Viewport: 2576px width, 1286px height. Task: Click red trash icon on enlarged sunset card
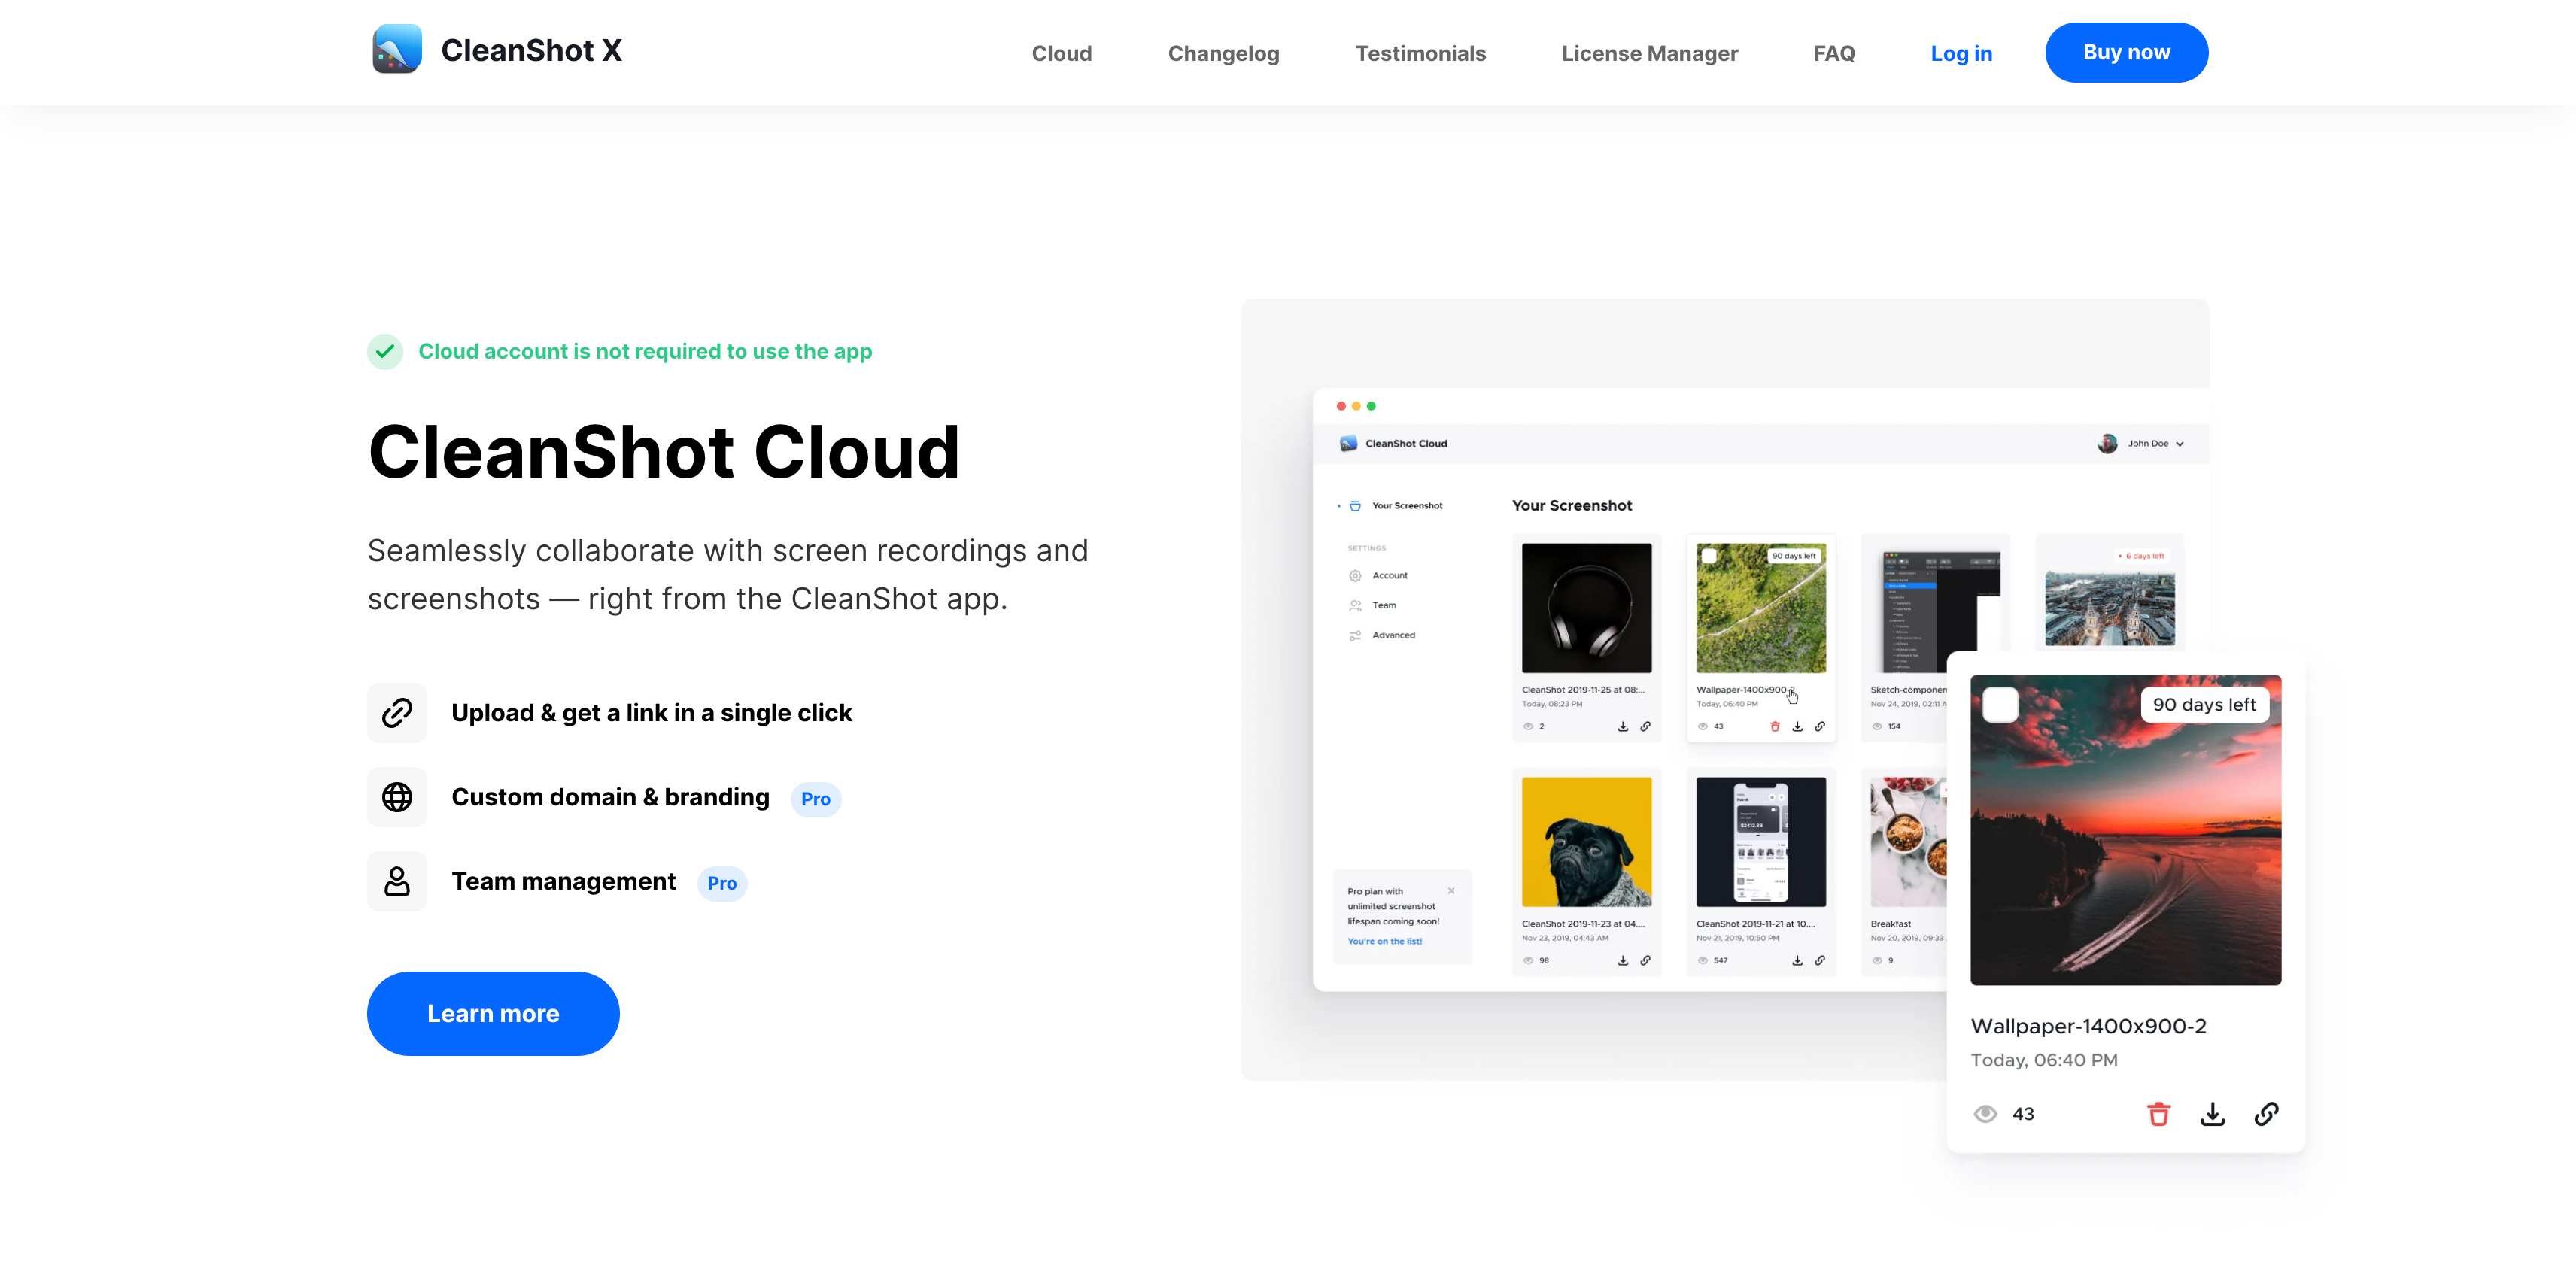pos(2159,1114)
